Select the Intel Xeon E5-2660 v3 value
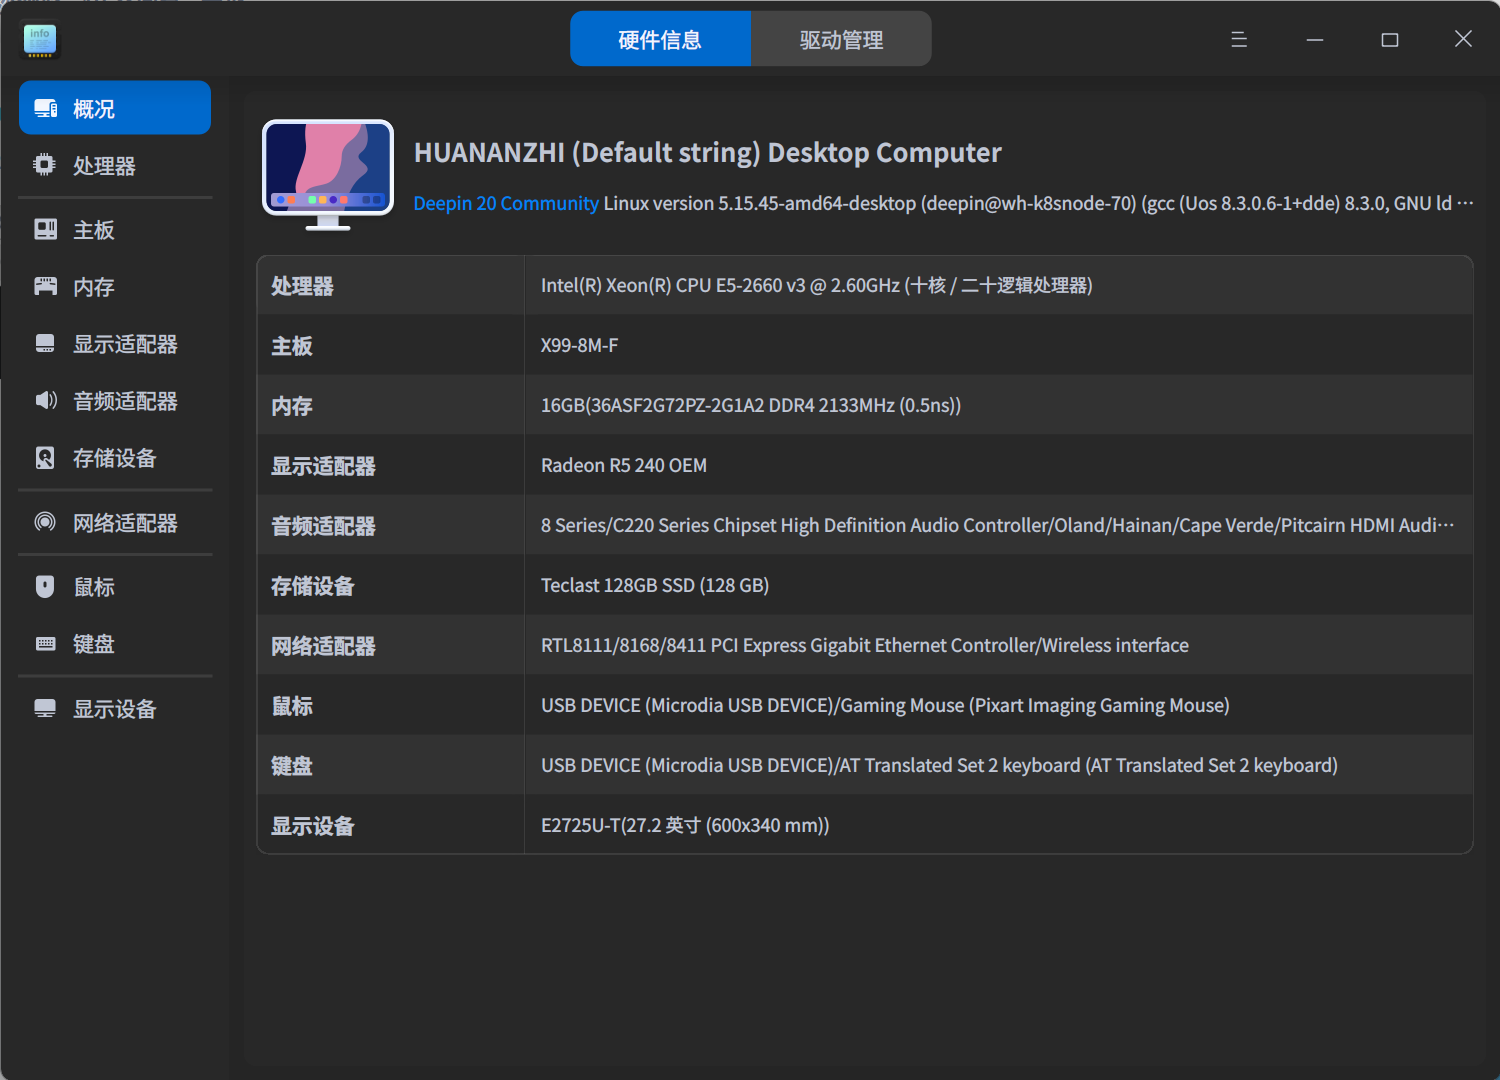Image resolution: width=1500 pixels, height=1080 pixels. (816, 285)
